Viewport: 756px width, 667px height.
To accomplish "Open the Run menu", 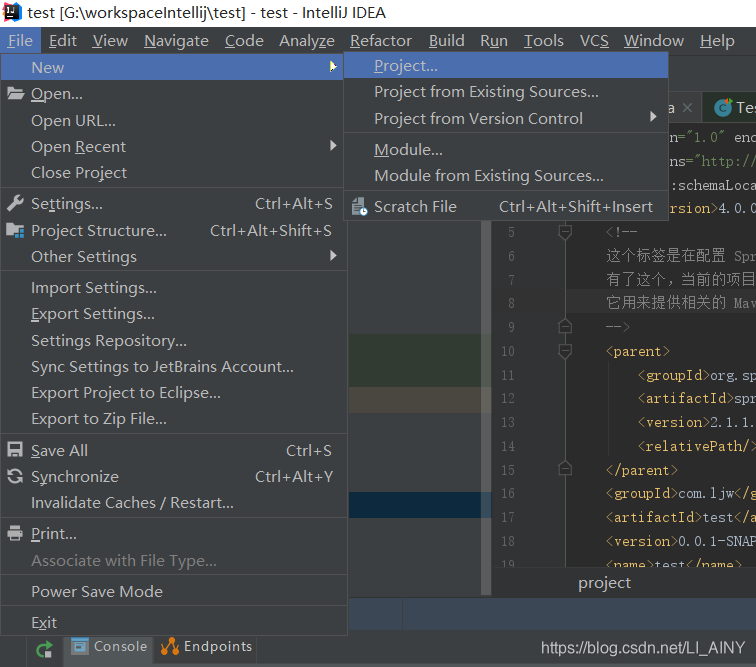I will [494, 41].
